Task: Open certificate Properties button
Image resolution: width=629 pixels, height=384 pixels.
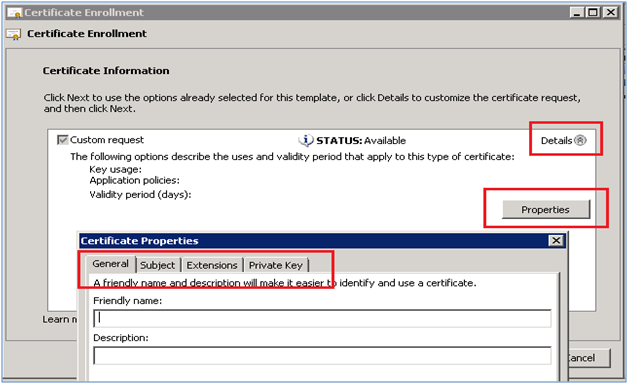Action: tap(546, 209)
